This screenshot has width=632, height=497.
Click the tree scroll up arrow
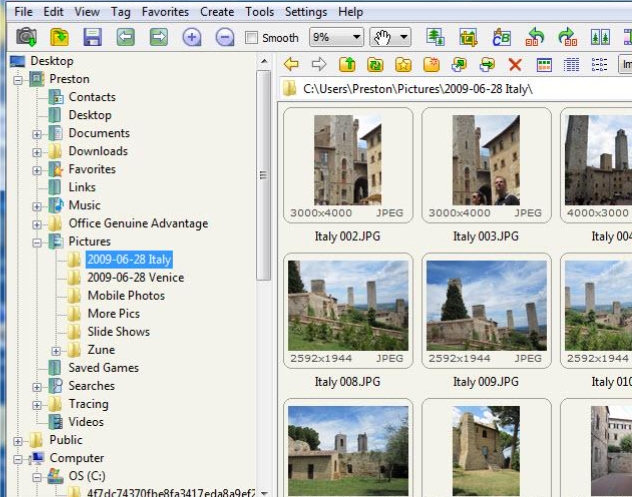point(264,62)
